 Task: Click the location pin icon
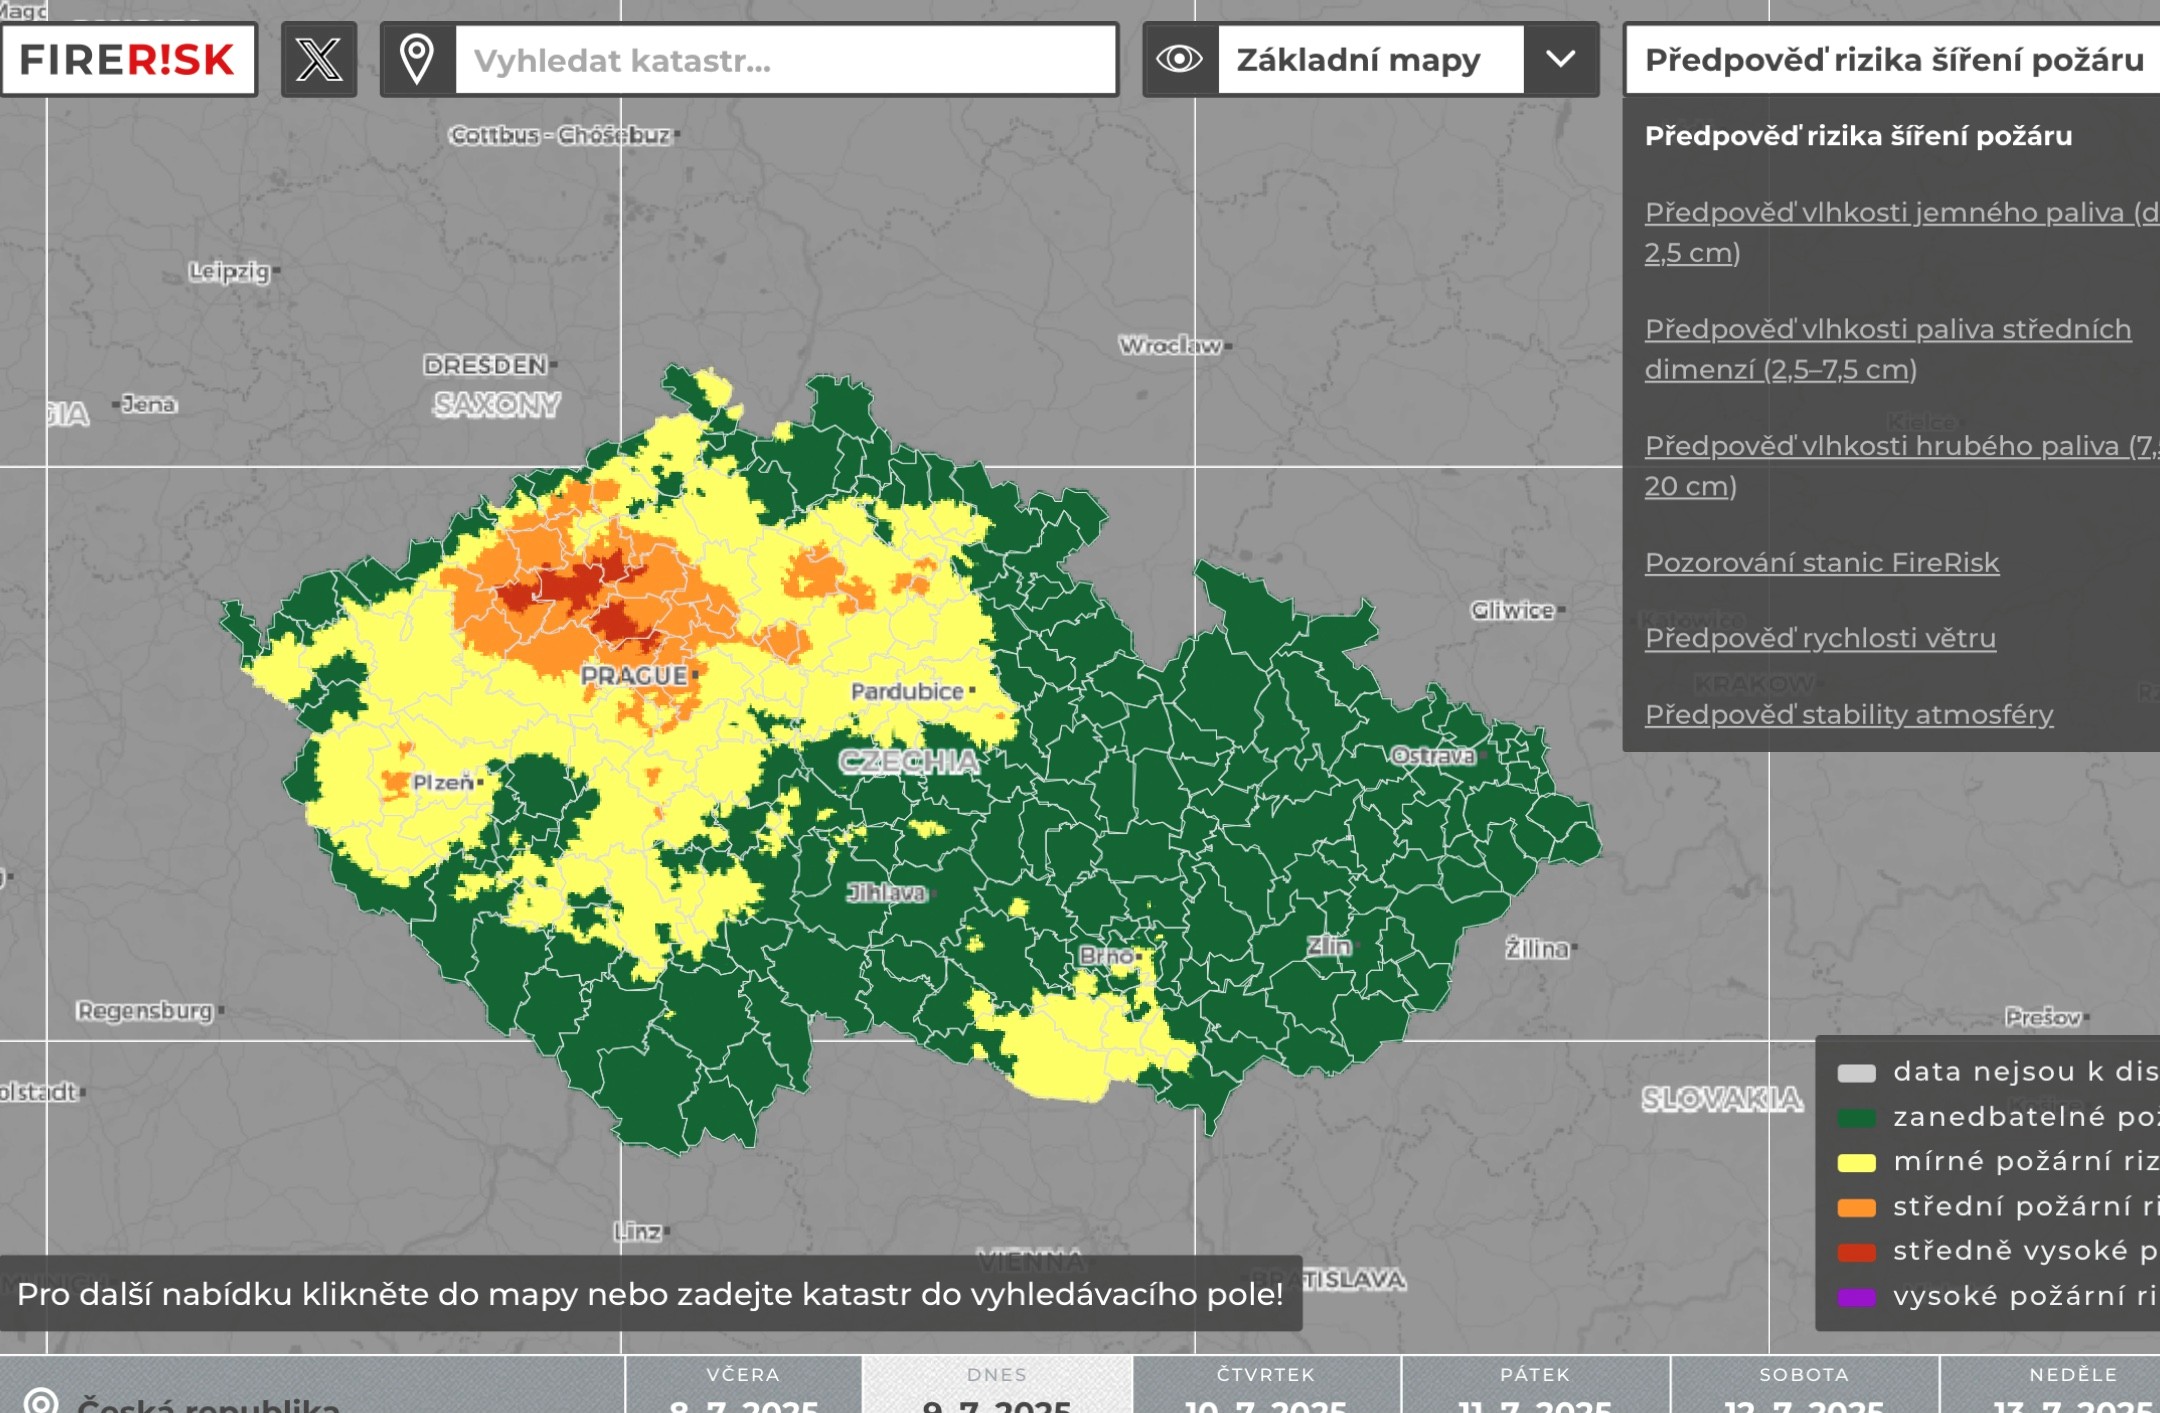coord(417,60)
